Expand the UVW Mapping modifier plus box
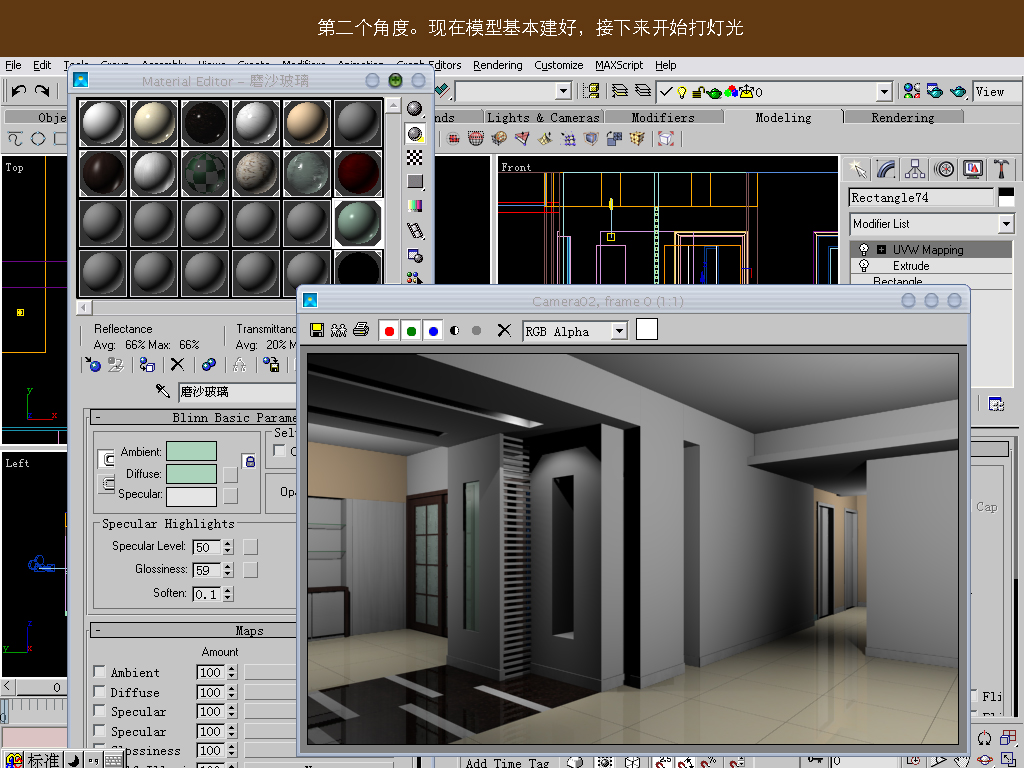 click(882, 249)
